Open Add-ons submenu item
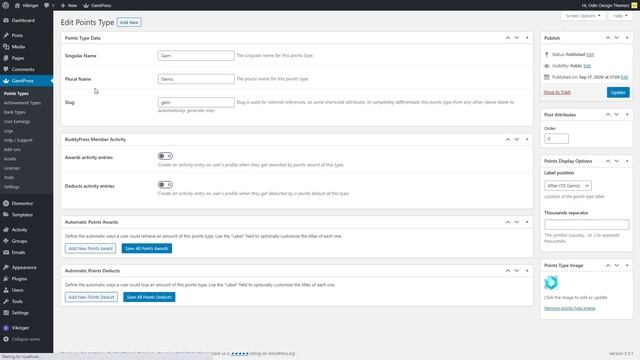640x360 pixels. 12,150
